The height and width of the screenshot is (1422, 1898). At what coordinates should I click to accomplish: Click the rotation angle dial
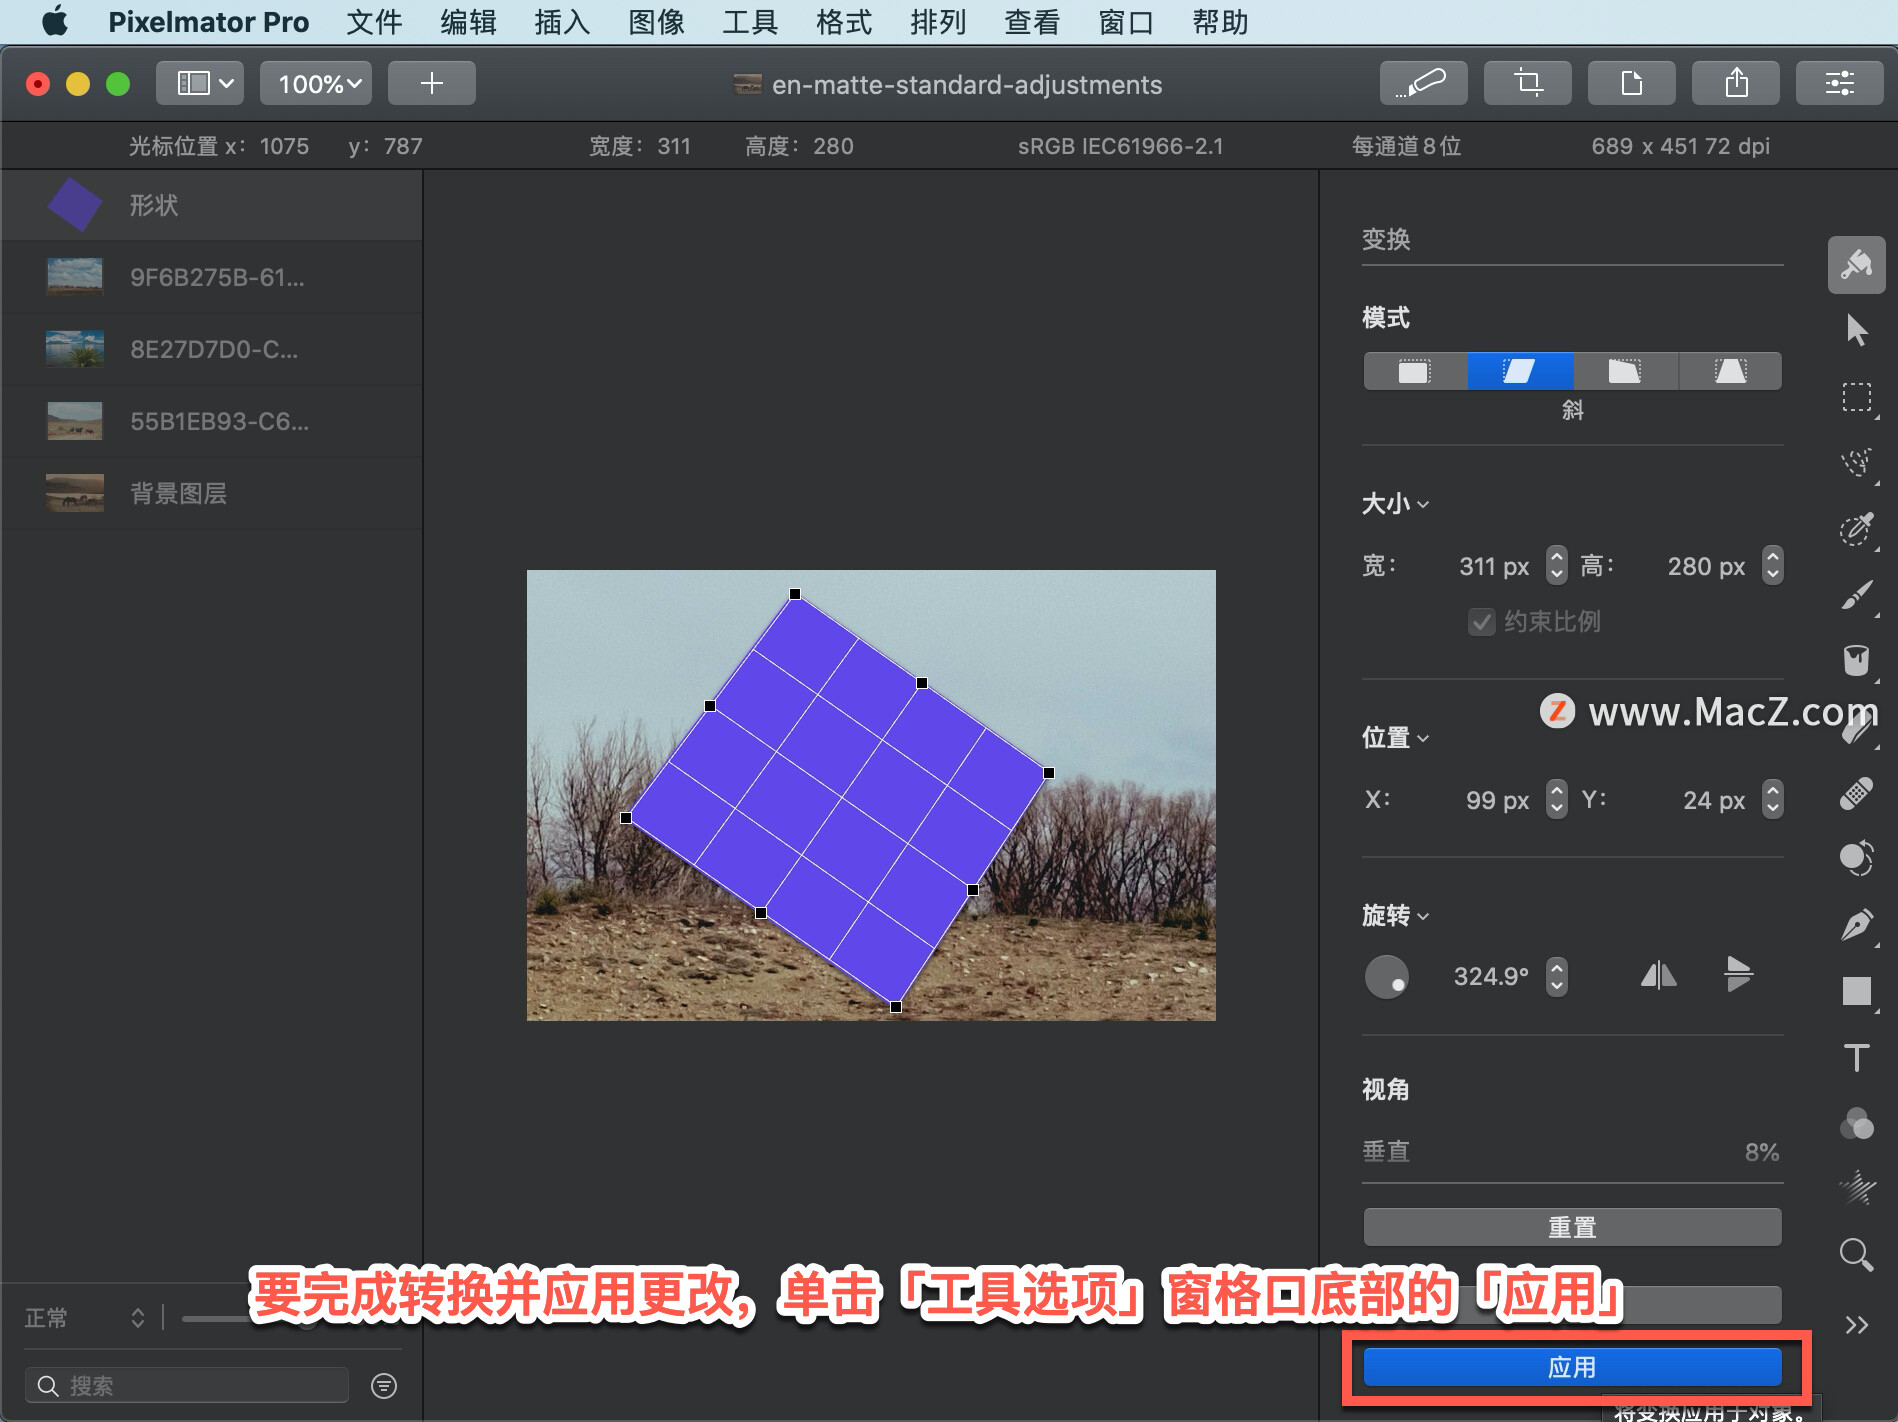pyautogui.click(x=1386, y=976)
